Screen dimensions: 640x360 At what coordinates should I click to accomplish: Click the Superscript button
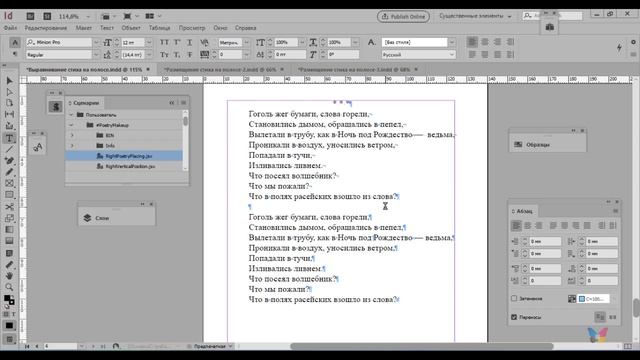177,42
